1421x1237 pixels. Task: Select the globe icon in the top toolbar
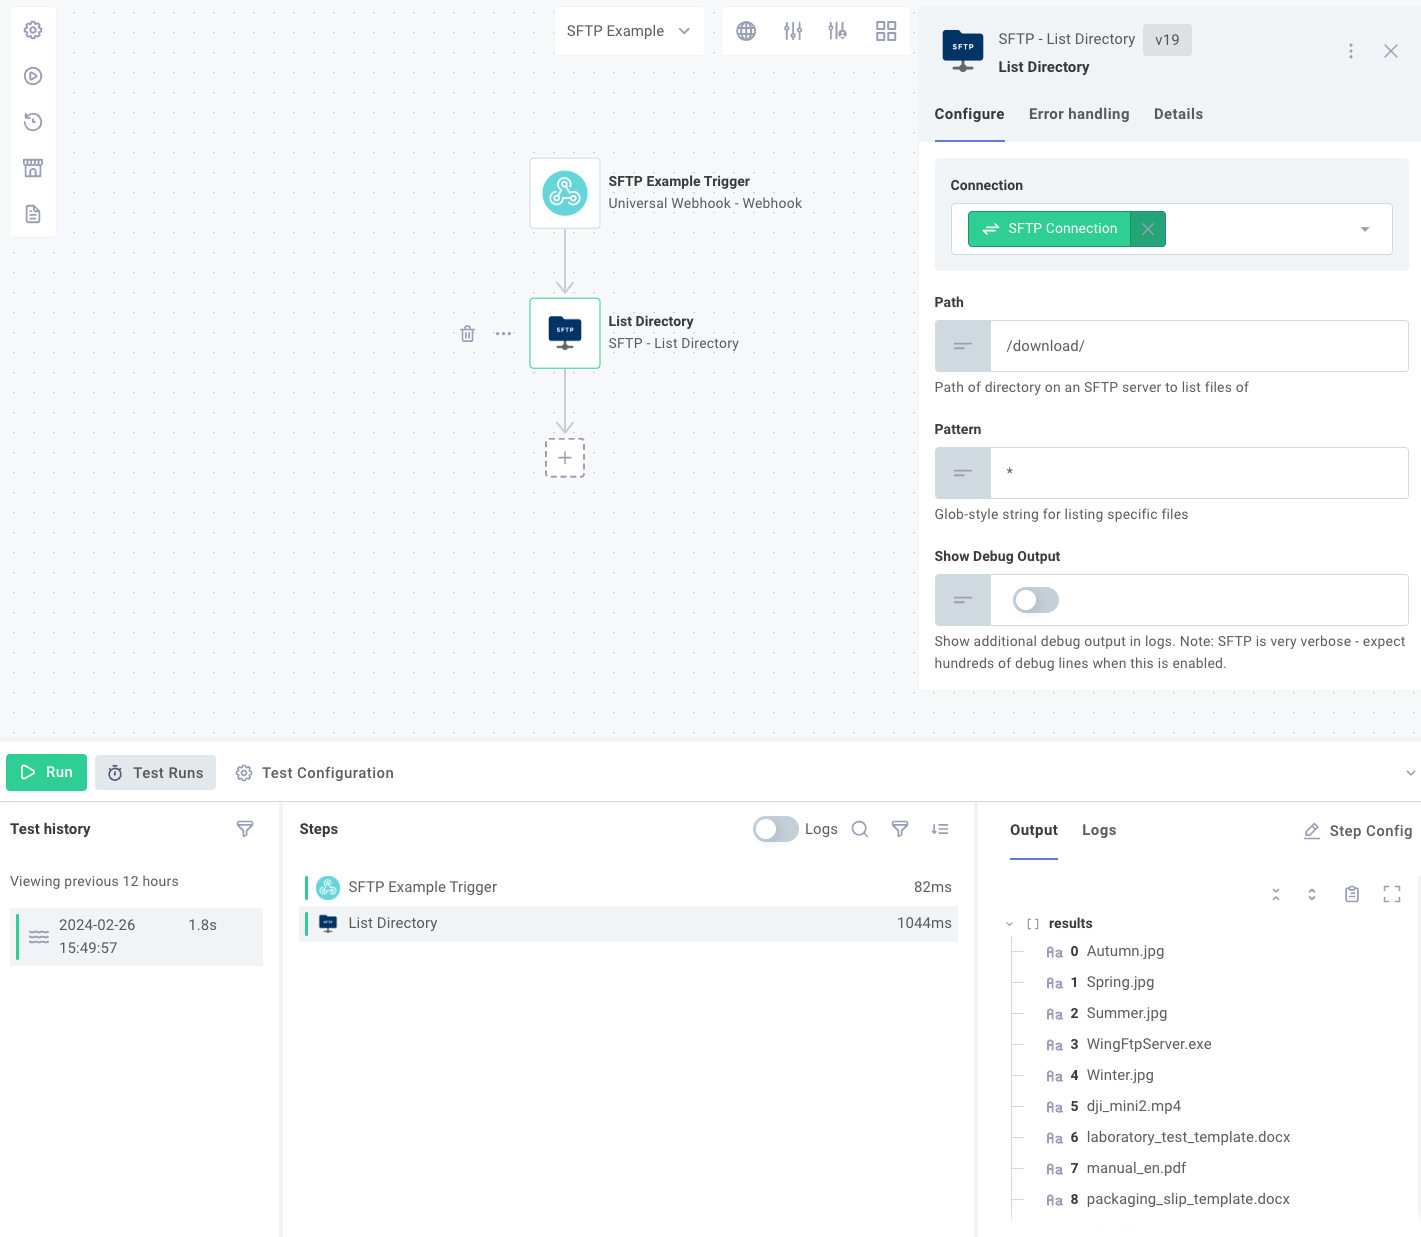coord(745,31)
